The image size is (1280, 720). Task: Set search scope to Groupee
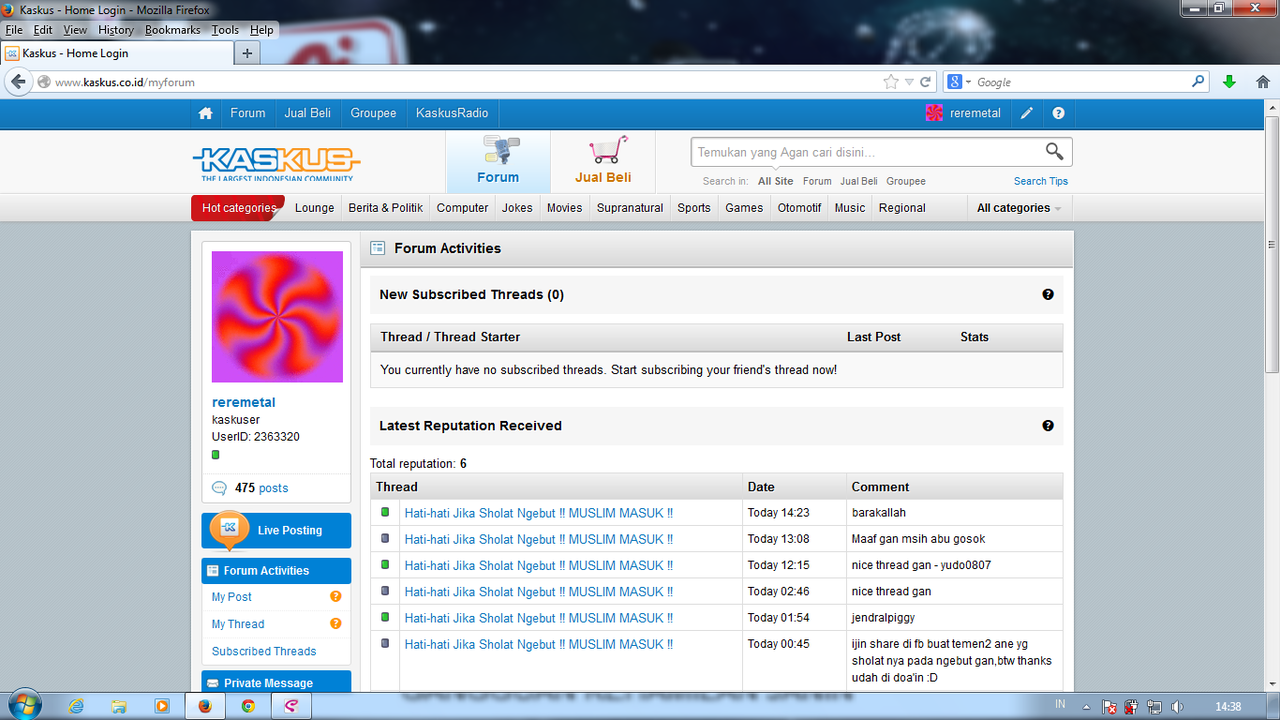point(906,181)
